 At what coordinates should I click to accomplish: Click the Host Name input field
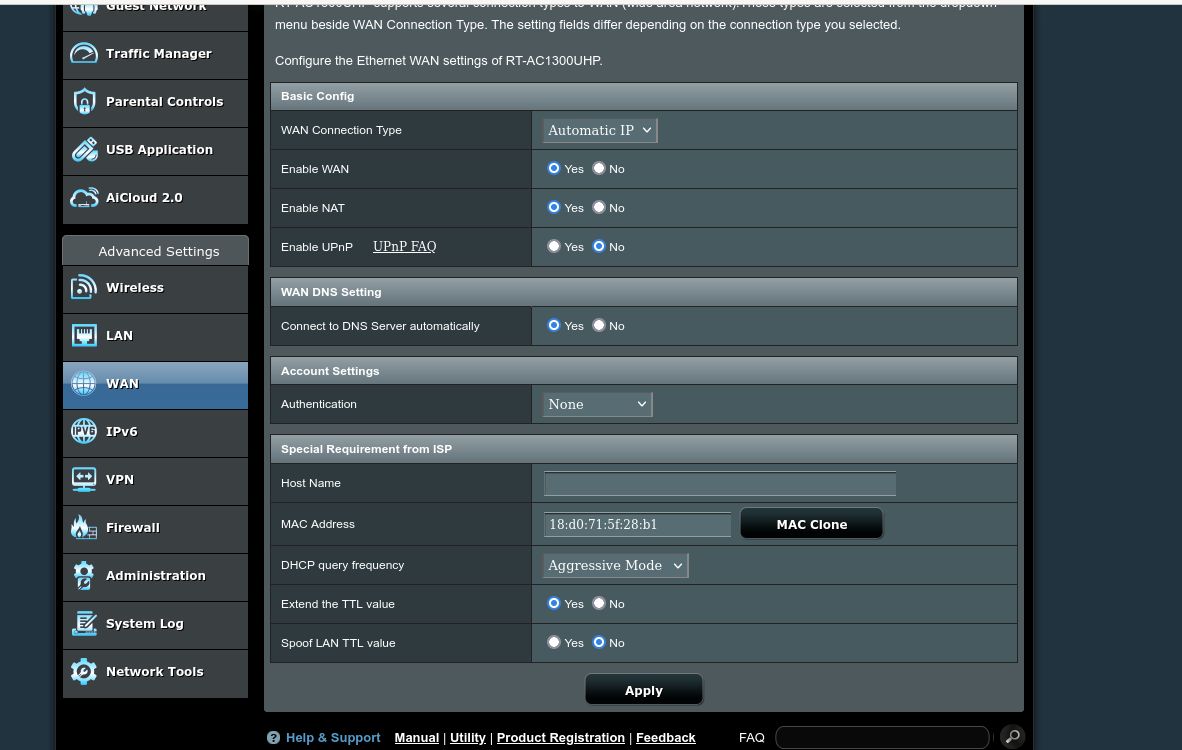point(719,484)
